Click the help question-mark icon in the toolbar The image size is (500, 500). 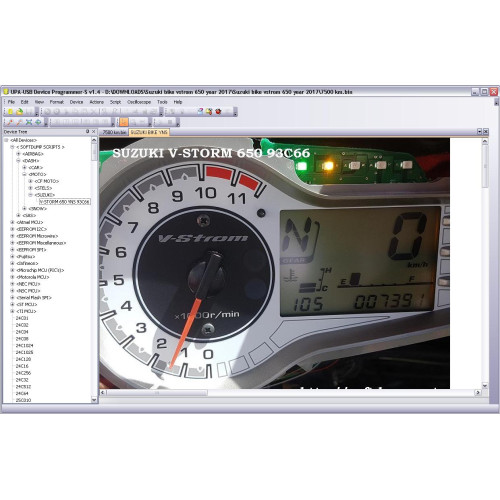click(x=200, y=112)
